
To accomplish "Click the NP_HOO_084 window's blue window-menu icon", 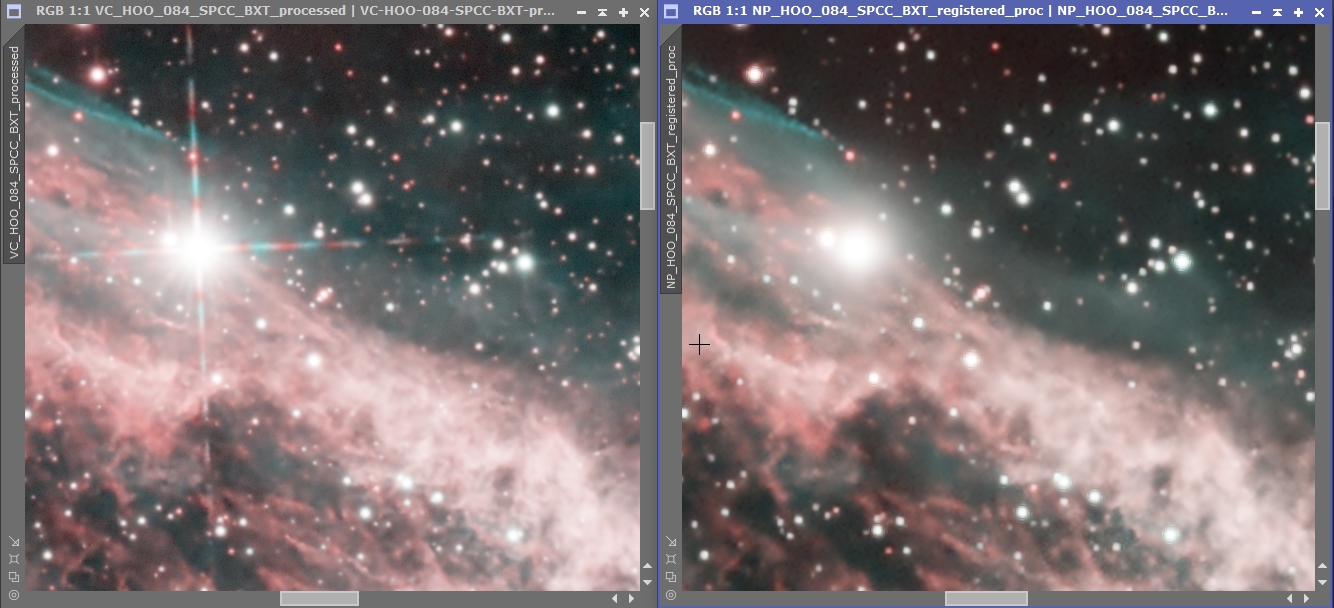I will coord(672,12).
